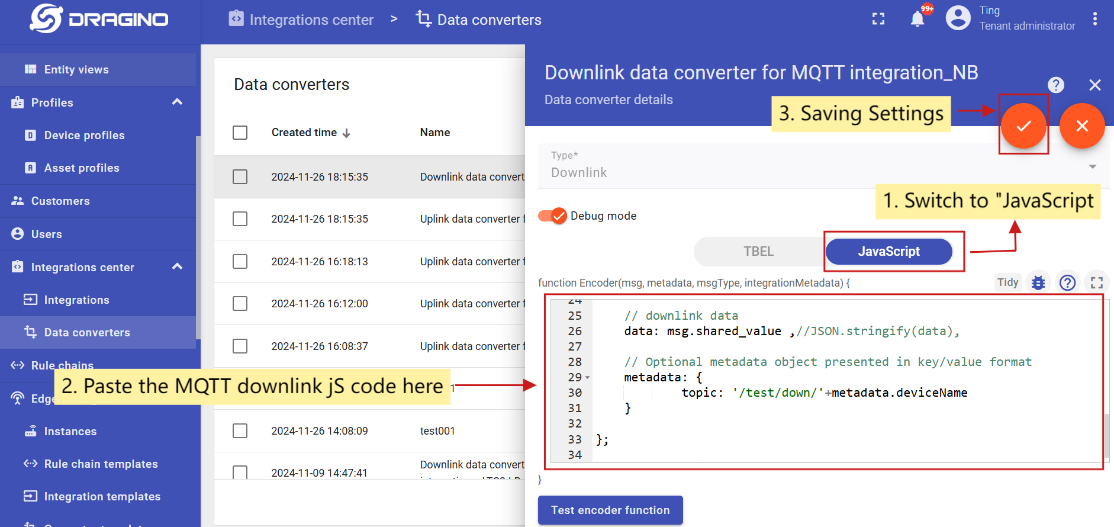The width and height of the screenshot is (1114, 527).
Task: Open Rule chains in sidebar
Action: (98, 365)
